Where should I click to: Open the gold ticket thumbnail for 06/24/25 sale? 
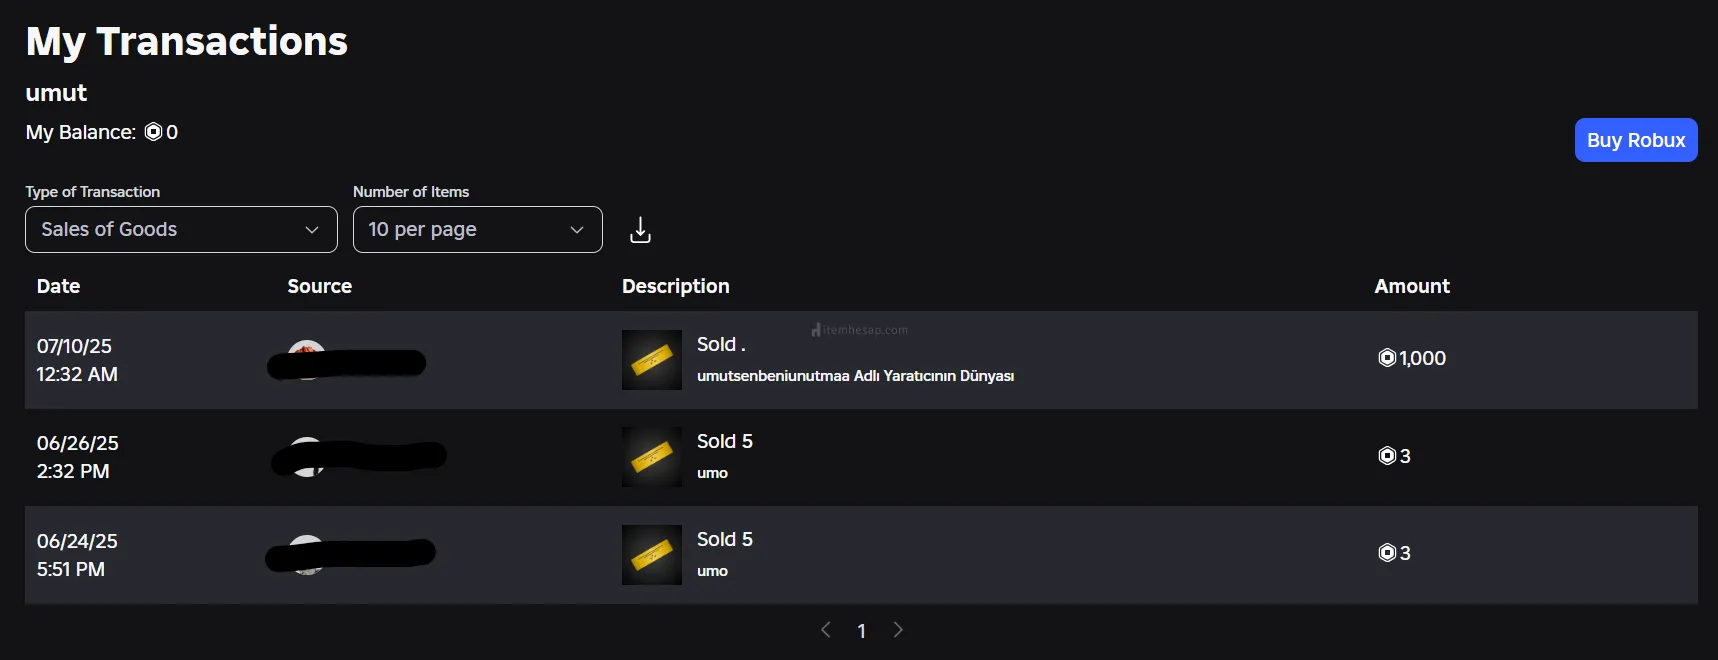652,555
